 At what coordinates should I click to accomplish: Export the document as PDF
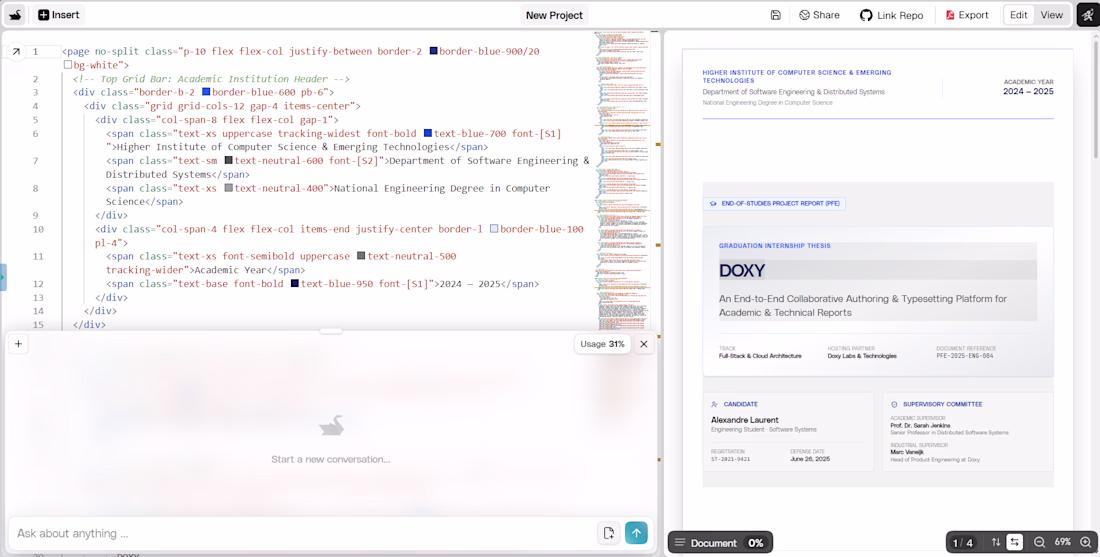tap(967, 15)
